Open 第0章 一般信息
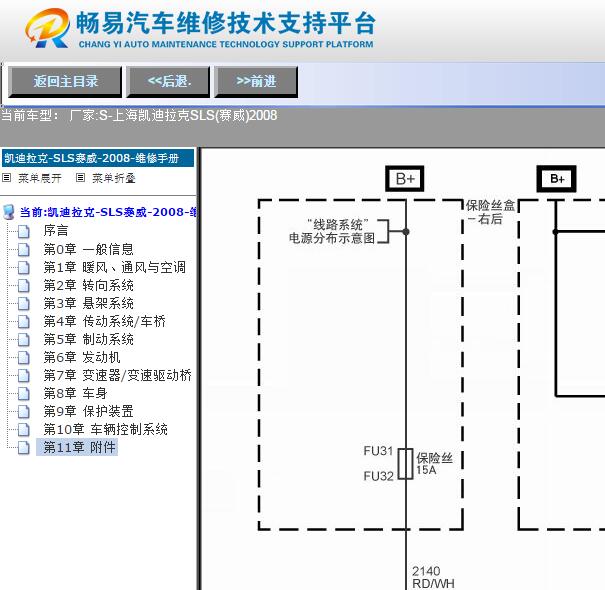Screen dimensions: 605x590 tap(88, 249)
